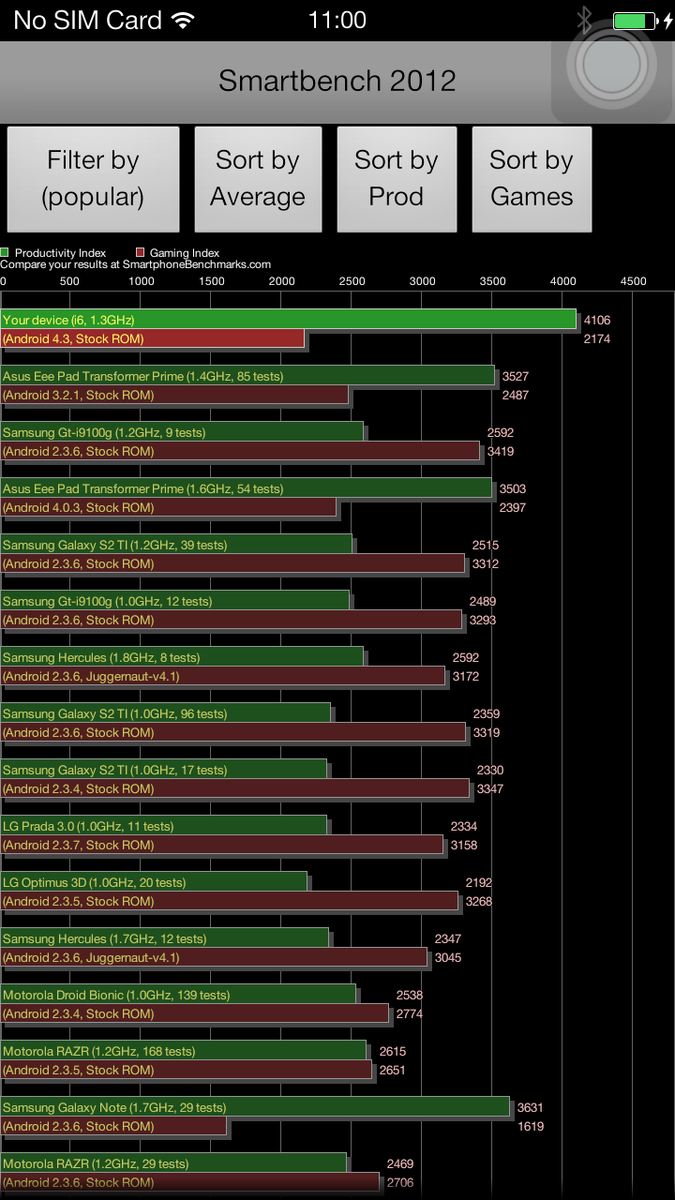Tap the 2774 Droid Bionic score
675x1200 pixels.
[x=409, y=1014]
